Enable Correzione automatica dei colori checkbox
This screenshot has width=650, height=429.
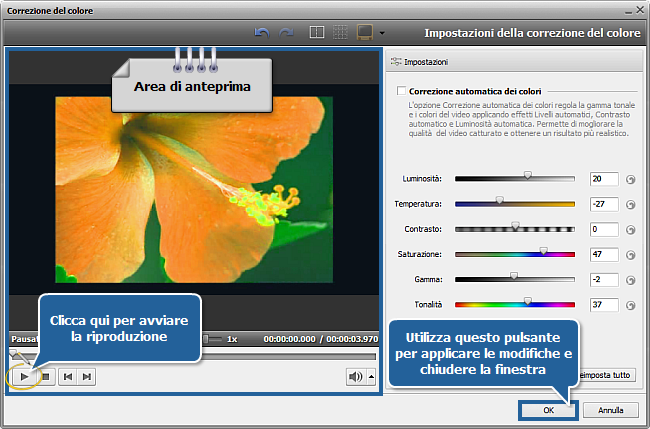click(401, 91)
